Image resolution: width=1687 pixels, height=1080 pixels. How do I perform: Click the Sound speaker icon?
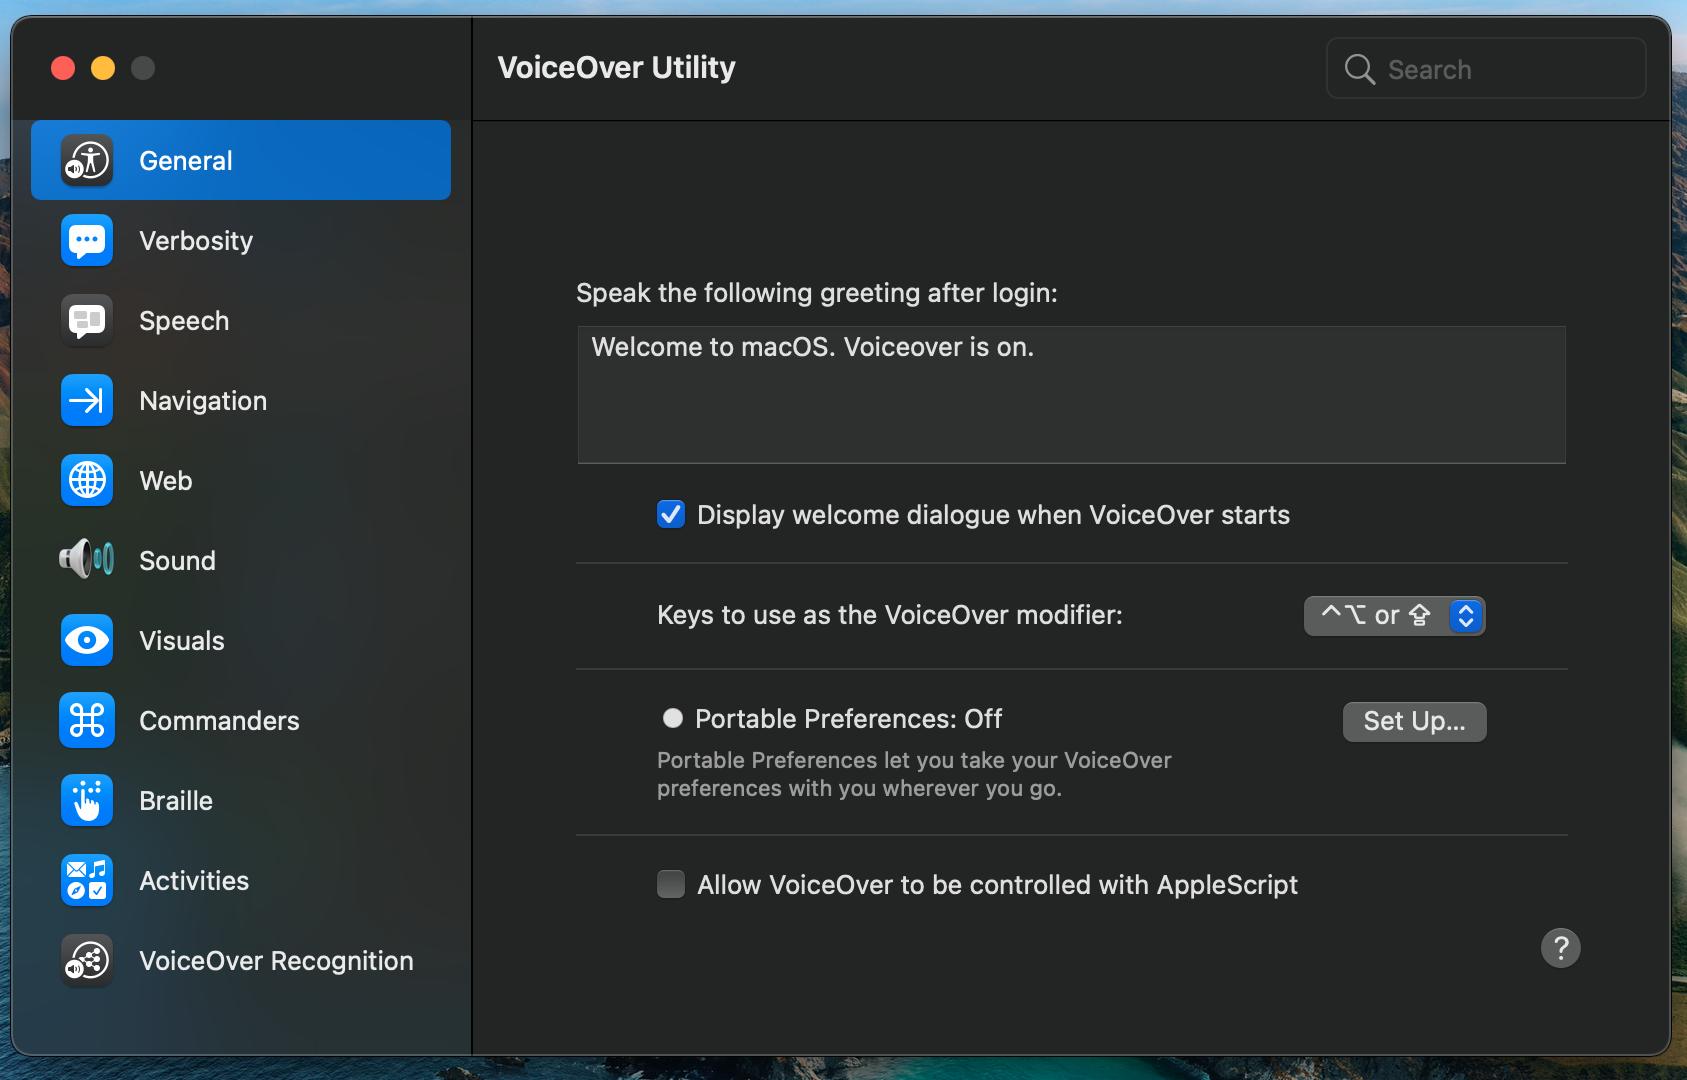[87, 559]
